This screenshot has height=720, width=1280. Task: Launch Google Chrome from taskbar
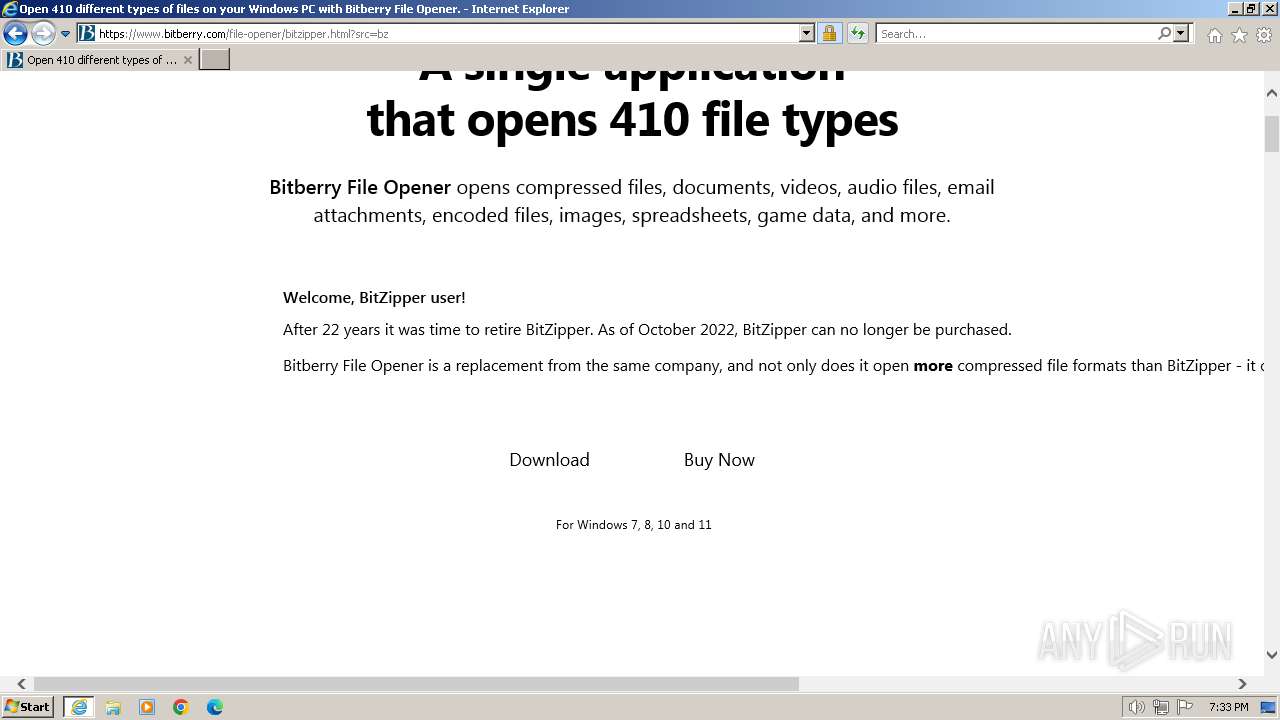pyautogui.click(x=181, y=707)
